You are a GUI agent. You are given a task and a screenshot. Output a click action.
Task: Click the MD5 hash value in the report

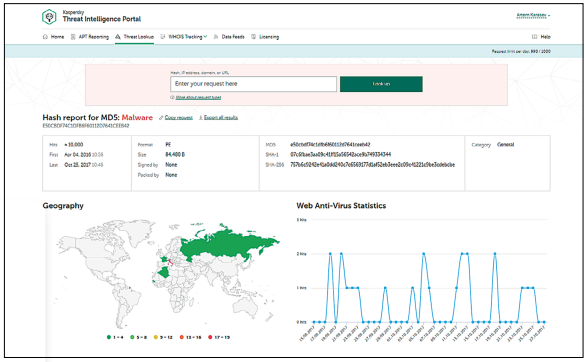[x=330, y=144]
